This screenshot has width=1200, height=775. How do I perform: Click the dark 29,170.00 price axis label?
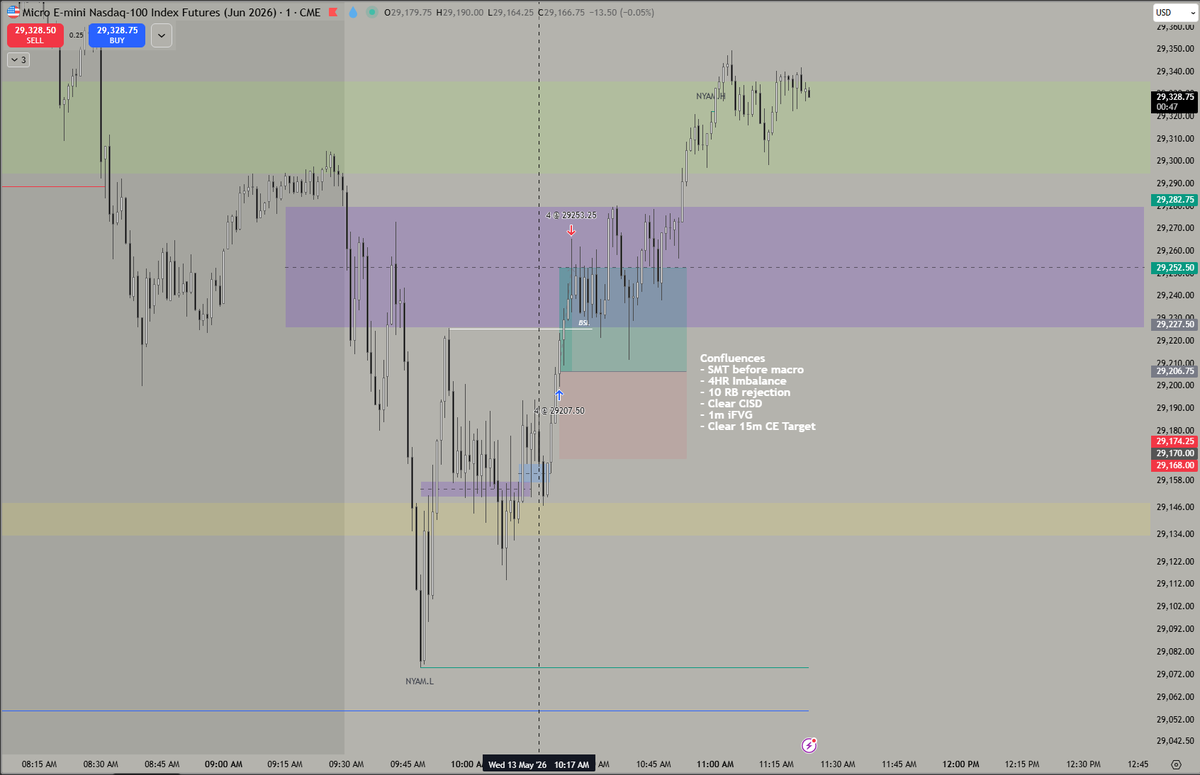point(1175,453)
